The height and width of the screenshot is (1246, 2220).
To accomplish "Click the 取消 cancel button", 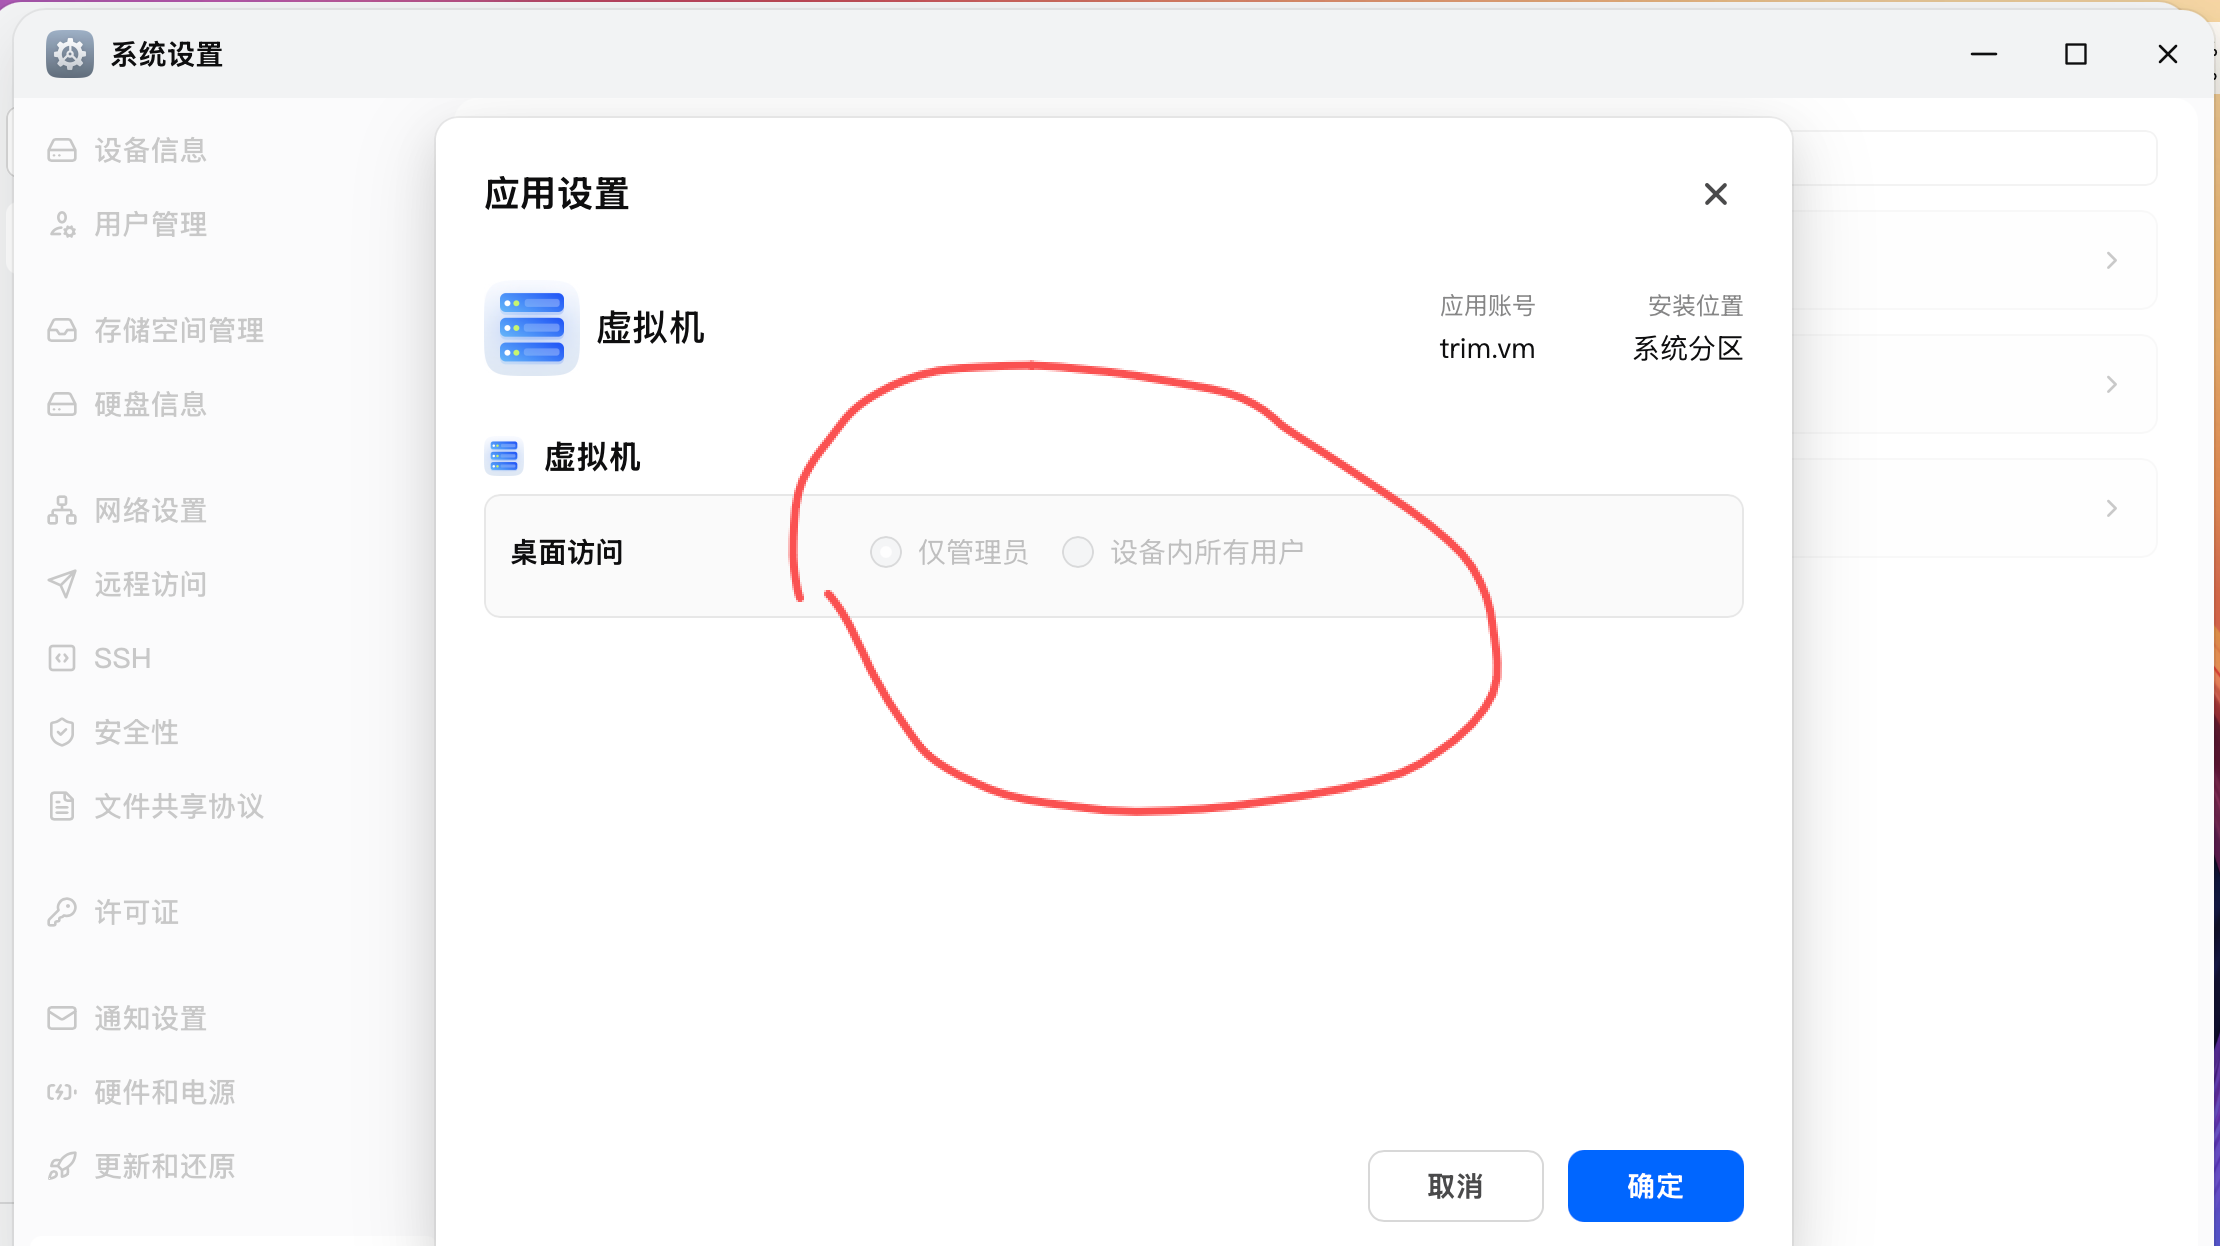I will pos(1455,1186).
